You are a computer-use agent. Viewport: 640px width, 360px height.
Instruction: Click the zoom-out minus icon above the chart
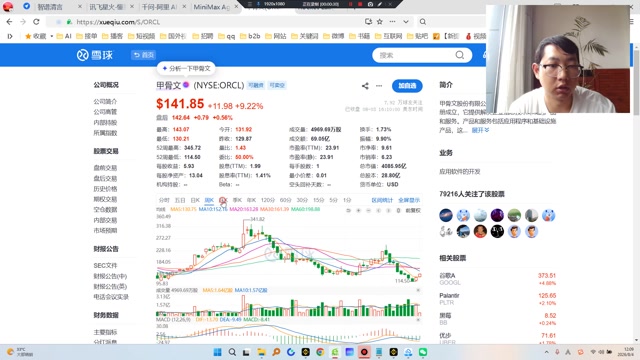click(x=368, y=211)
